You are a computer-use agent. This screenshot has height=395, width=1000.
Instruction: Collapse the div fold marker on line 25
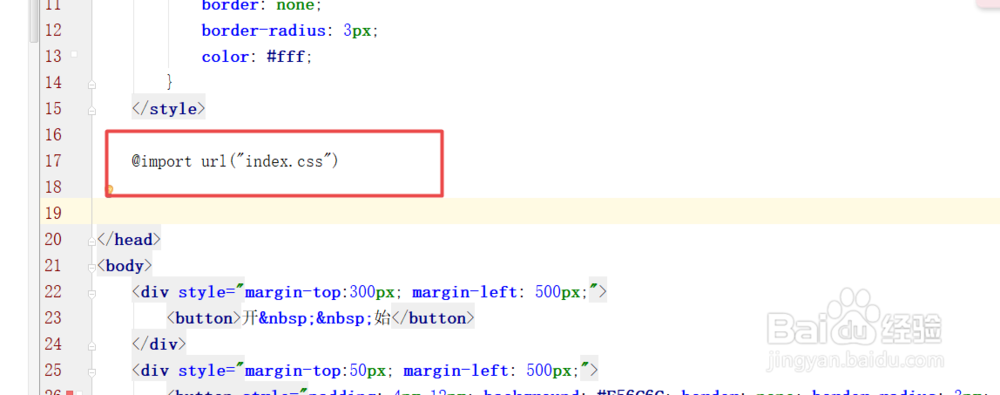point(92,372)
